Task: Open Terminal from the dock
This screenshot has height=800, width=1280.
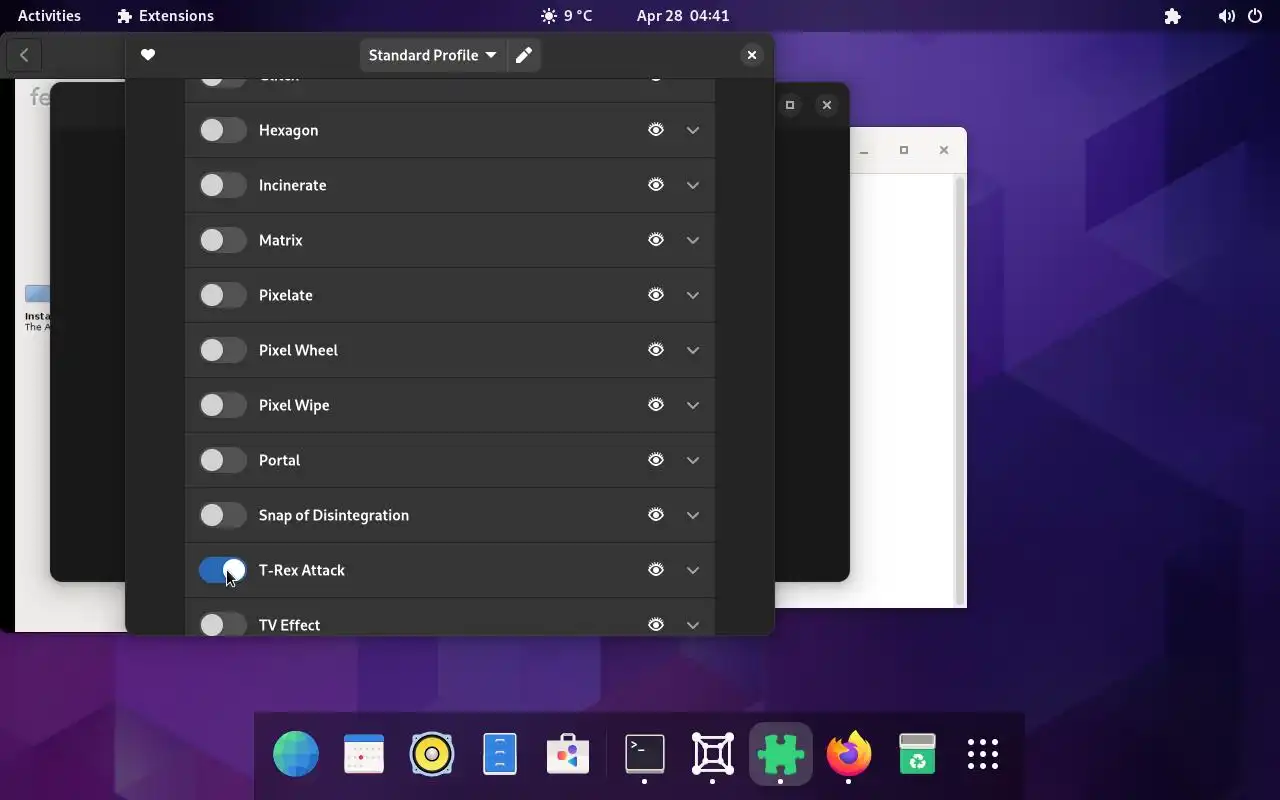Action: coord(645,754)
